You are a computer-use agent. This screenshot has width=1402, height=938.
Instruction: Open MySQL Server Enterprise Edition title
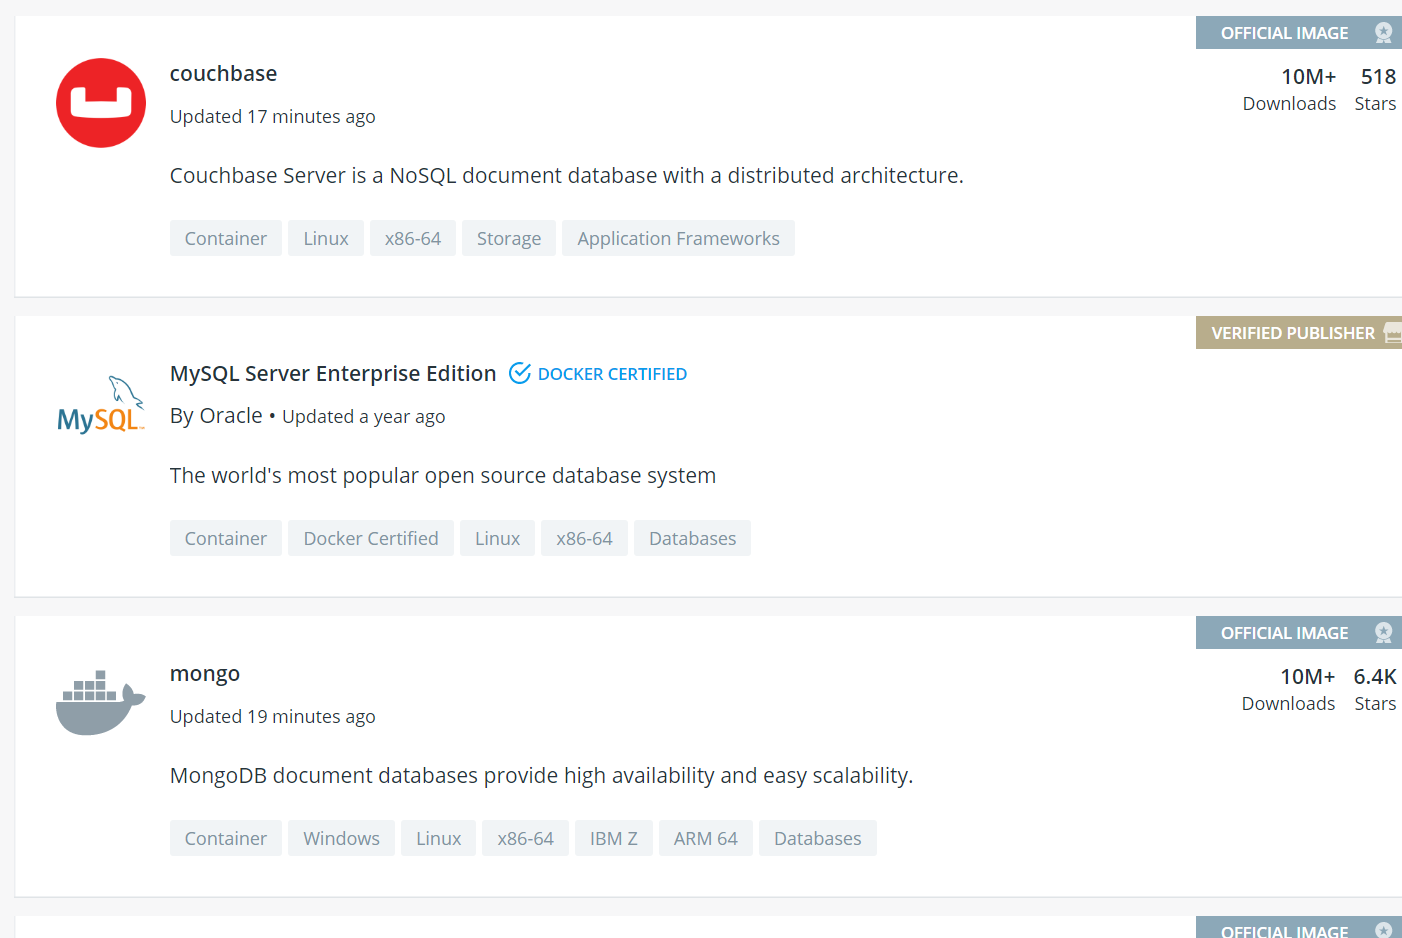[x=333, y=374]
